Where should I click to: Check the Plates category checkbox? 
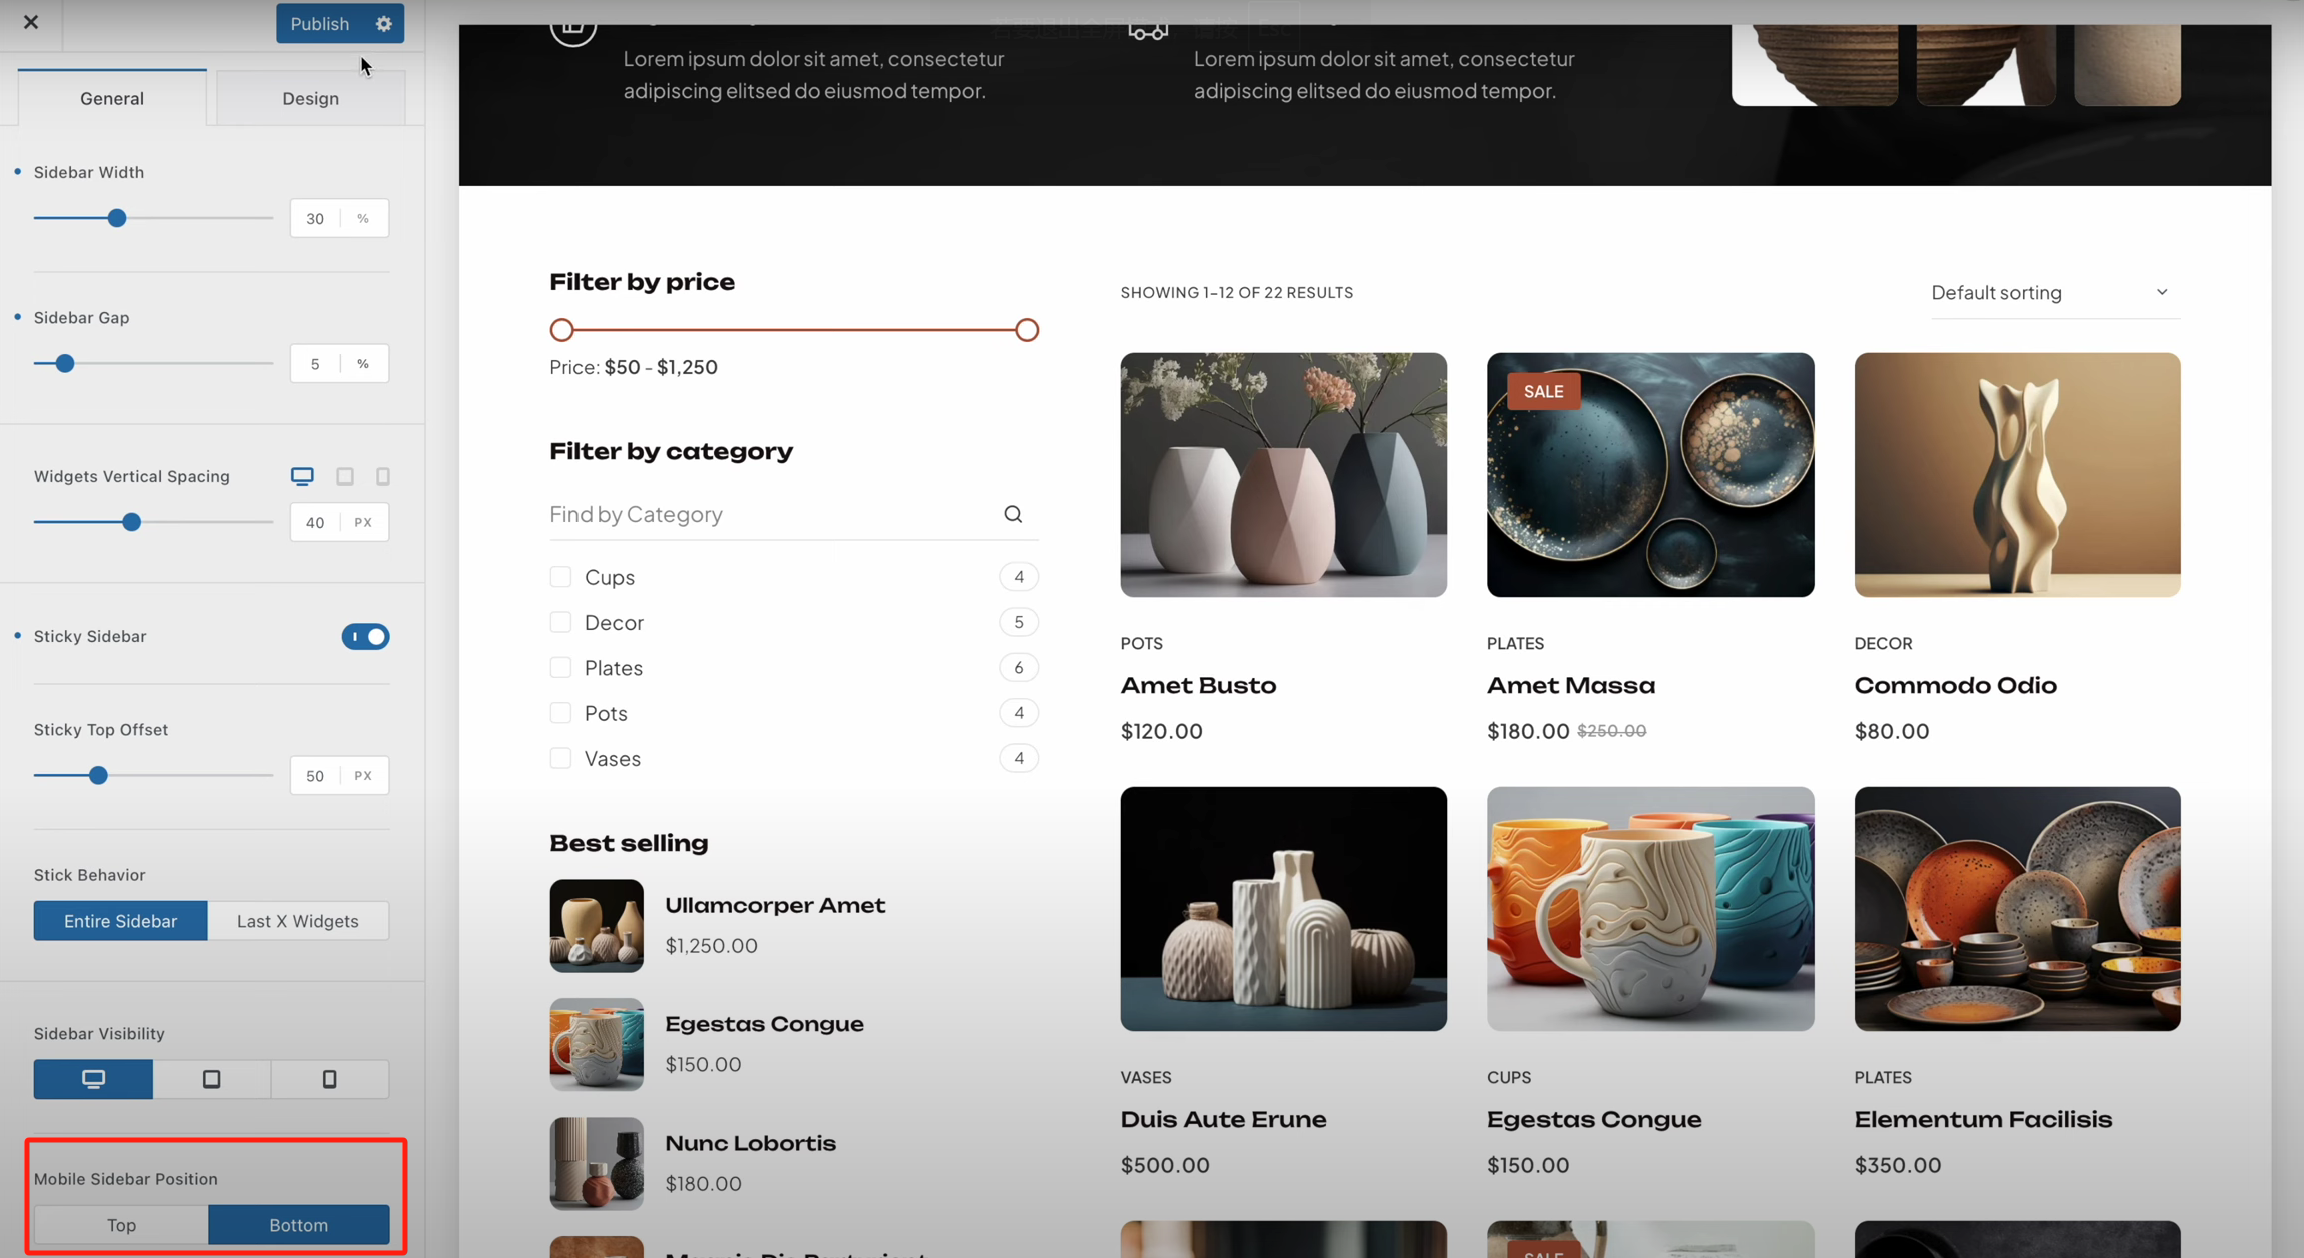(560, 668)
